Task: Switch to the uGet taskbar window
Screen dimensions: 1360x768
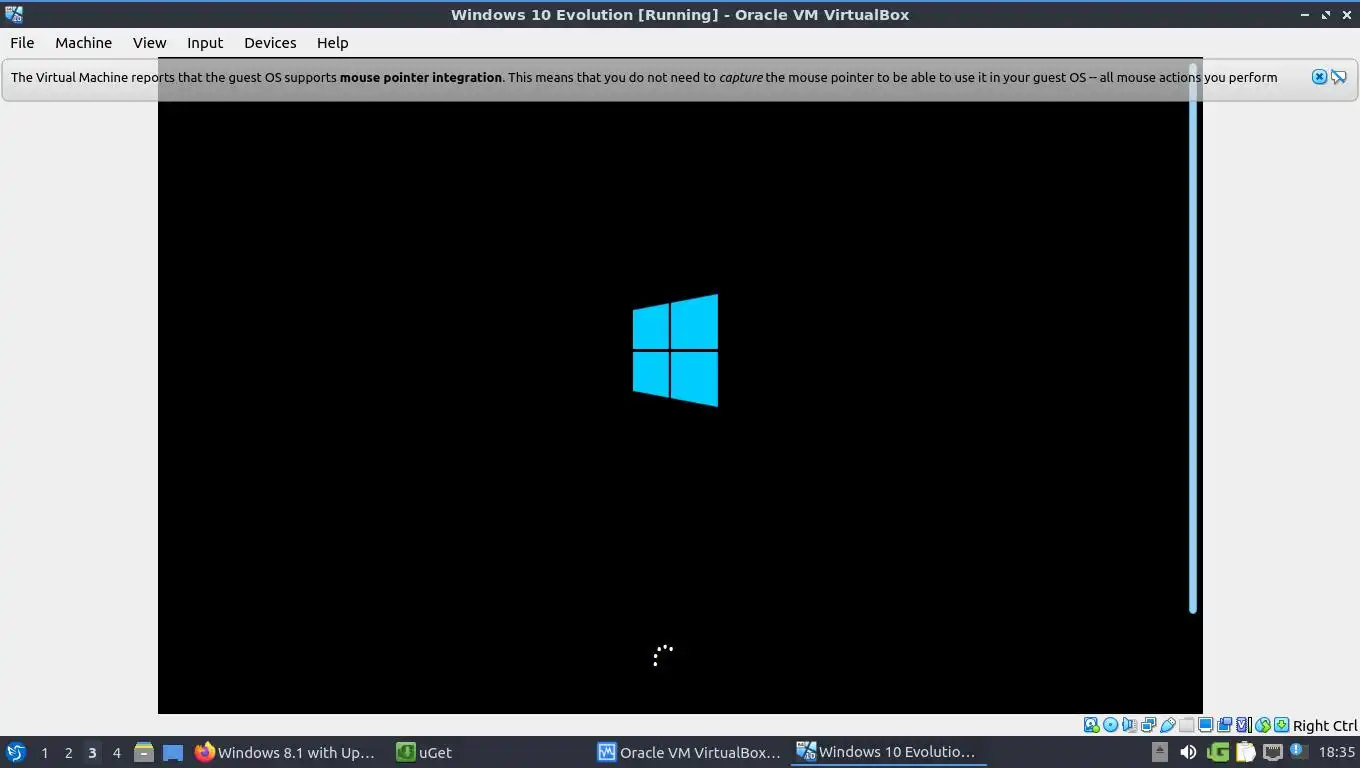Action: tap(424, 752)
